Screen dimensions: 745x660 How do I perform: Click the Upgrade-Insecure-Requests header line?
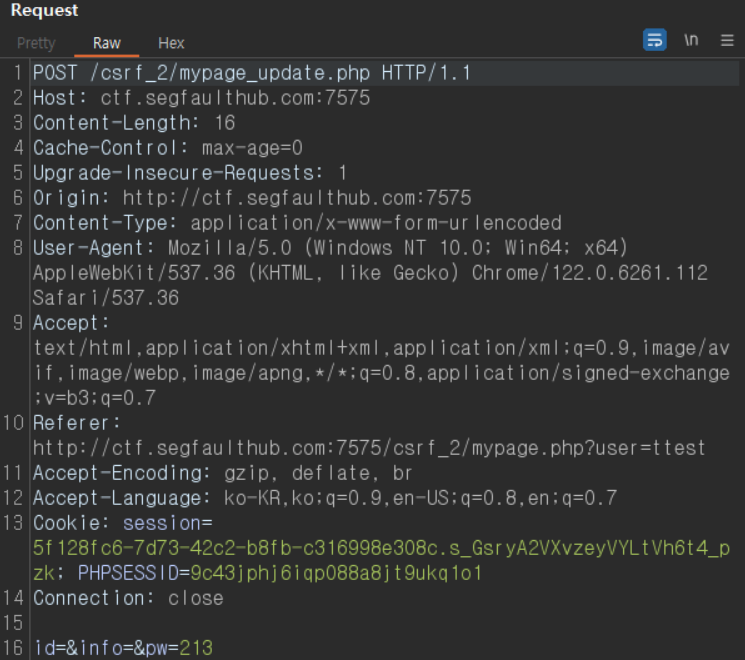[190, 173]
